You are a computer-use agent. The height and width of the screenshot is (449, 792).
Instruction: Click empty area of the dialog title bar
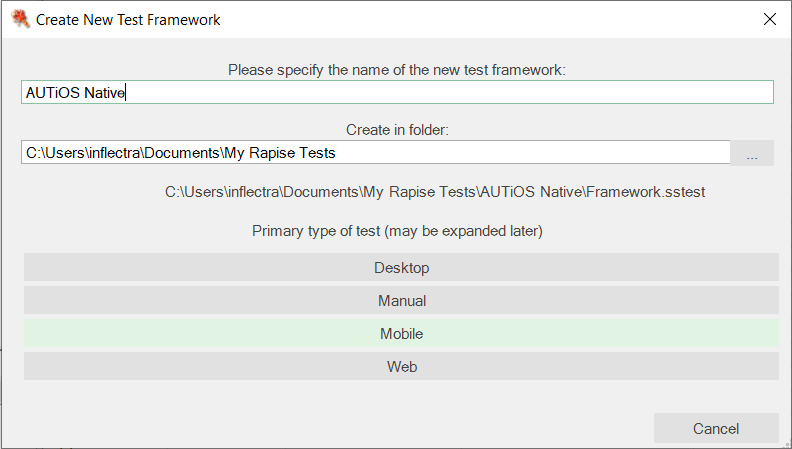pos(480,19)
